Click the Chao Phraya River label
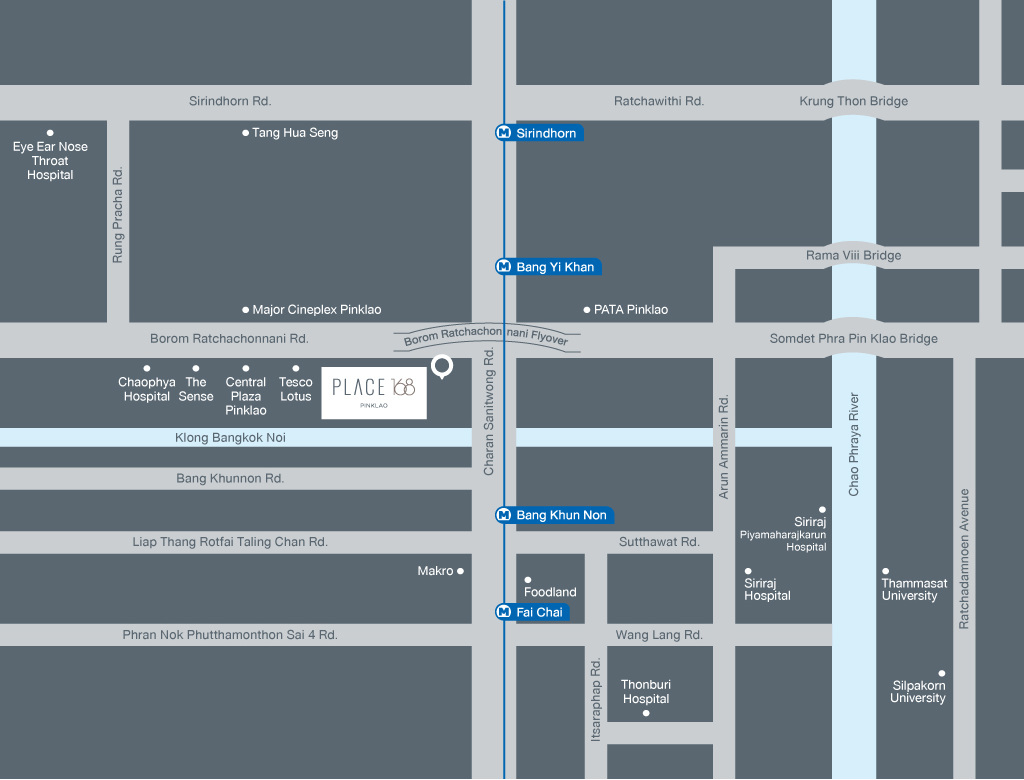 pos(854,444)
